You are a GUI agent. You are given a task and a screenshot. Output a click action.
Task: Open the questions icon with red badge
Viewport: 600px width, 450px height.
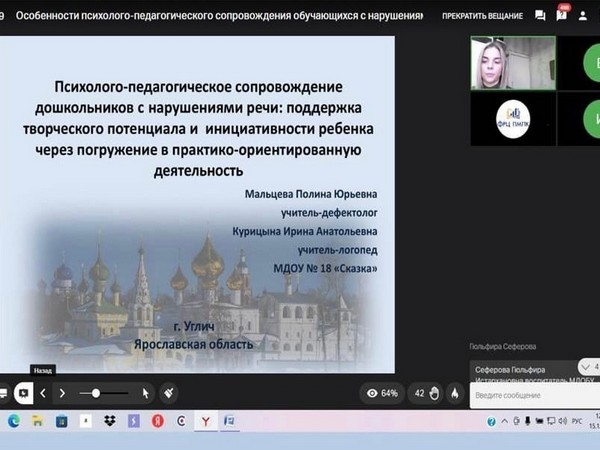[562, 15]
